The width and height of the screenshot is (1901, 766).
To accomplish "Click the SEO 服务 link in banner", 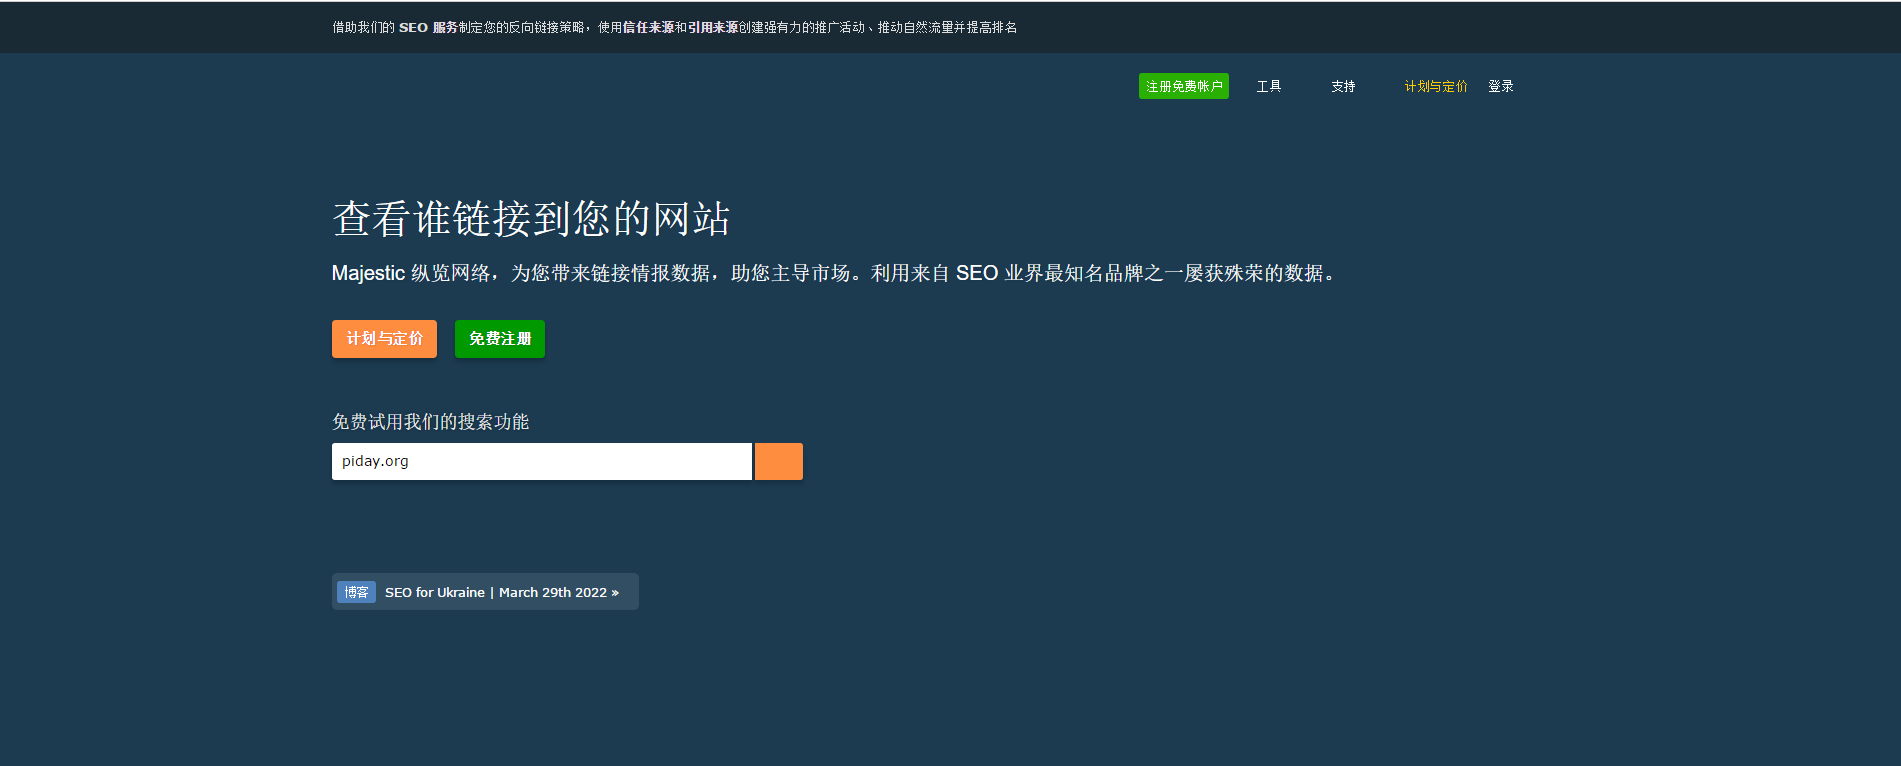I will [428, 27].
